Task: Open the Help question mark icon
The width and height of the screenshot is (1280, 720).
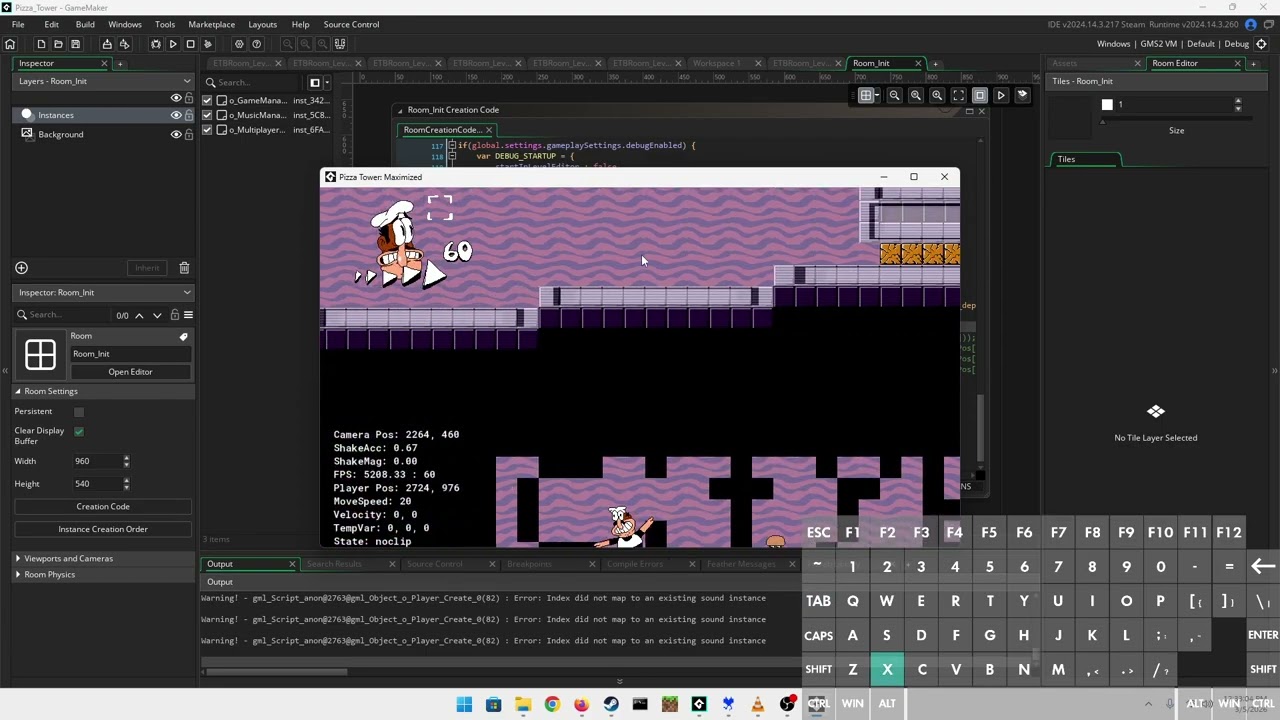Action: point(257,44)
